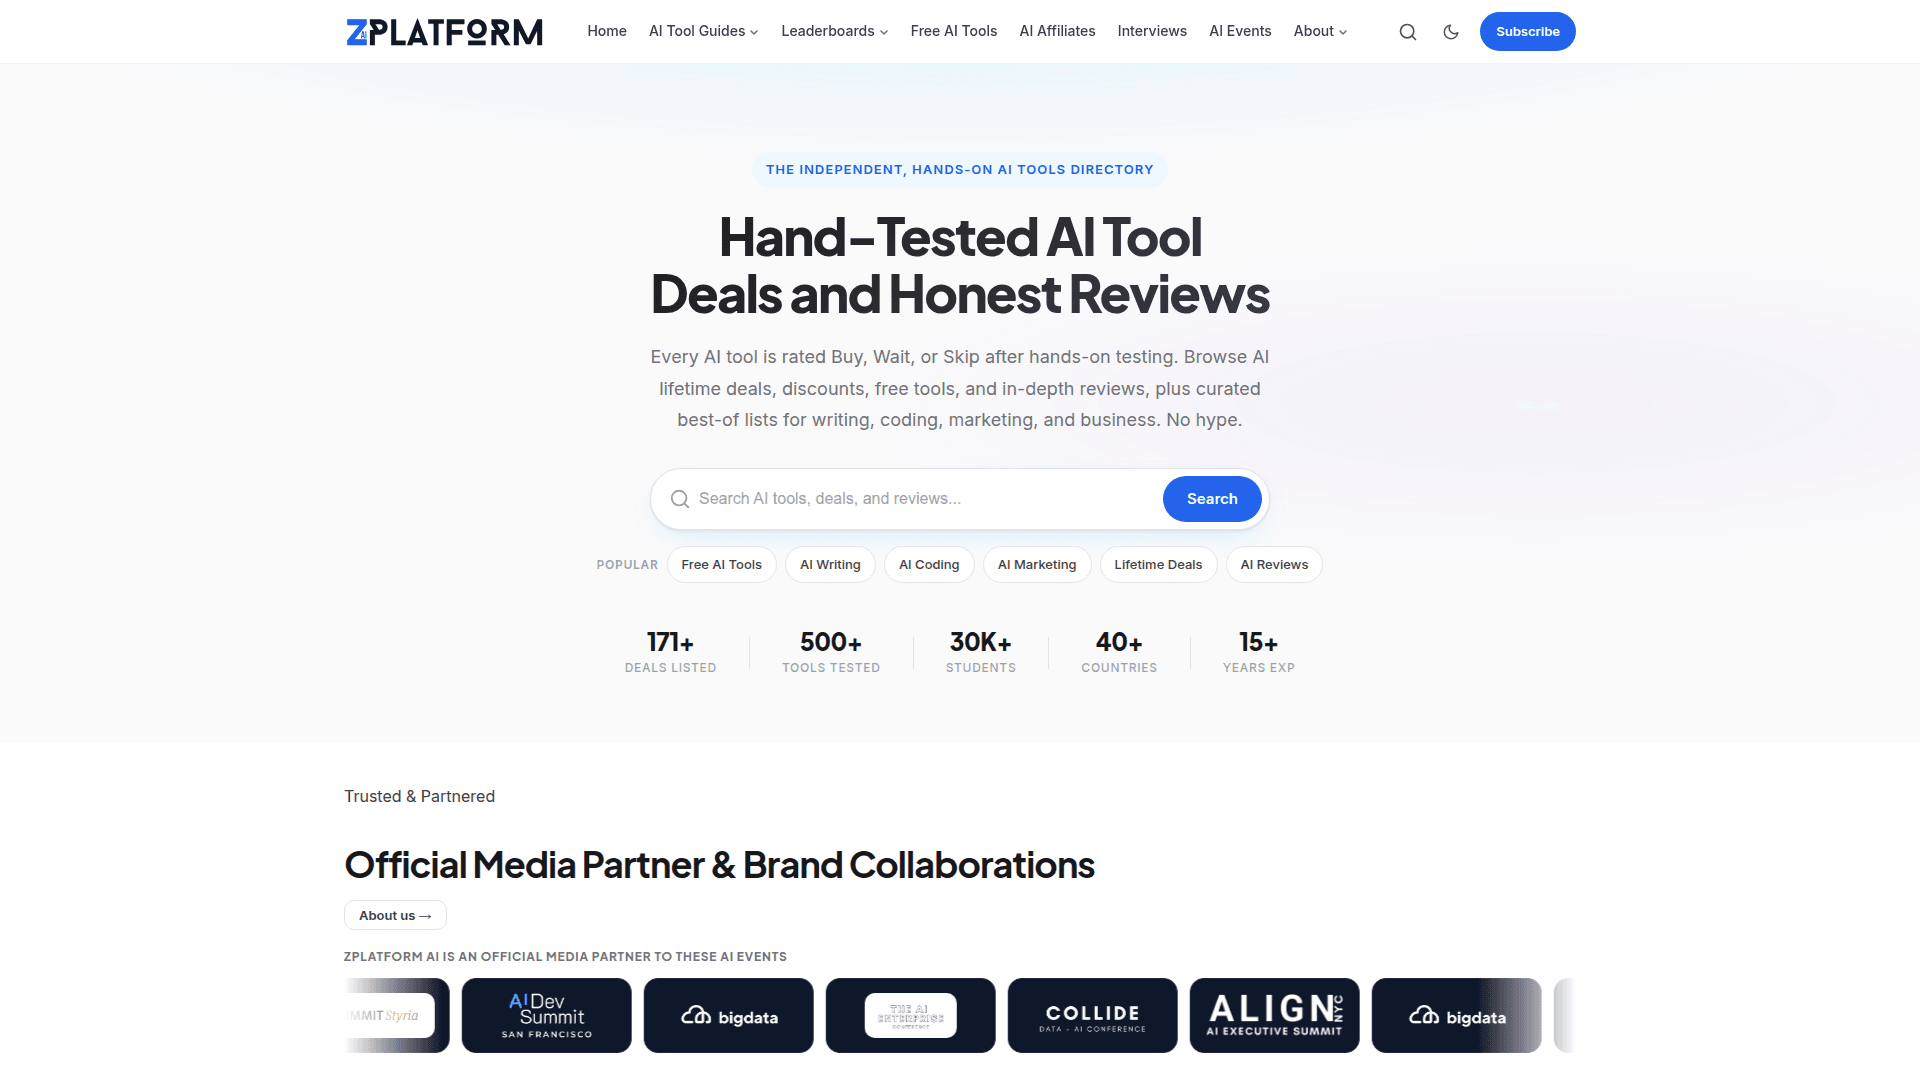Image resolution: width=1920 pixels, height=1080 pixels.
Task: Click the 500+ Tools Tested stat
Action: click(831, 652)
